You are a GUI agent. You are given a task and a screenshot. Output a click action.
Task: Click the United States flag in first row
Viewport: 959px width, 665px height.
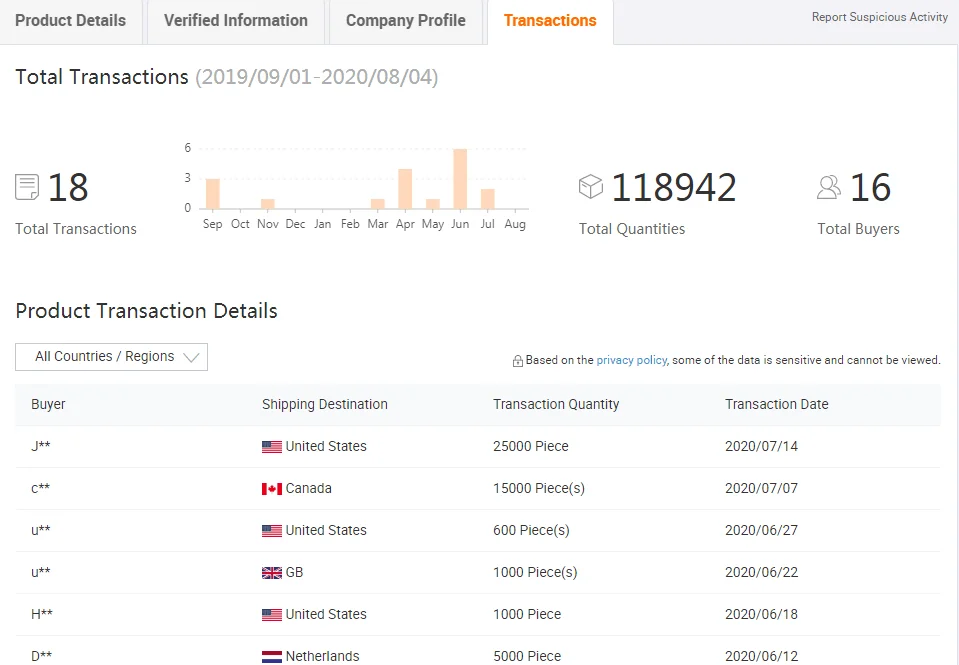pos(271,447)
